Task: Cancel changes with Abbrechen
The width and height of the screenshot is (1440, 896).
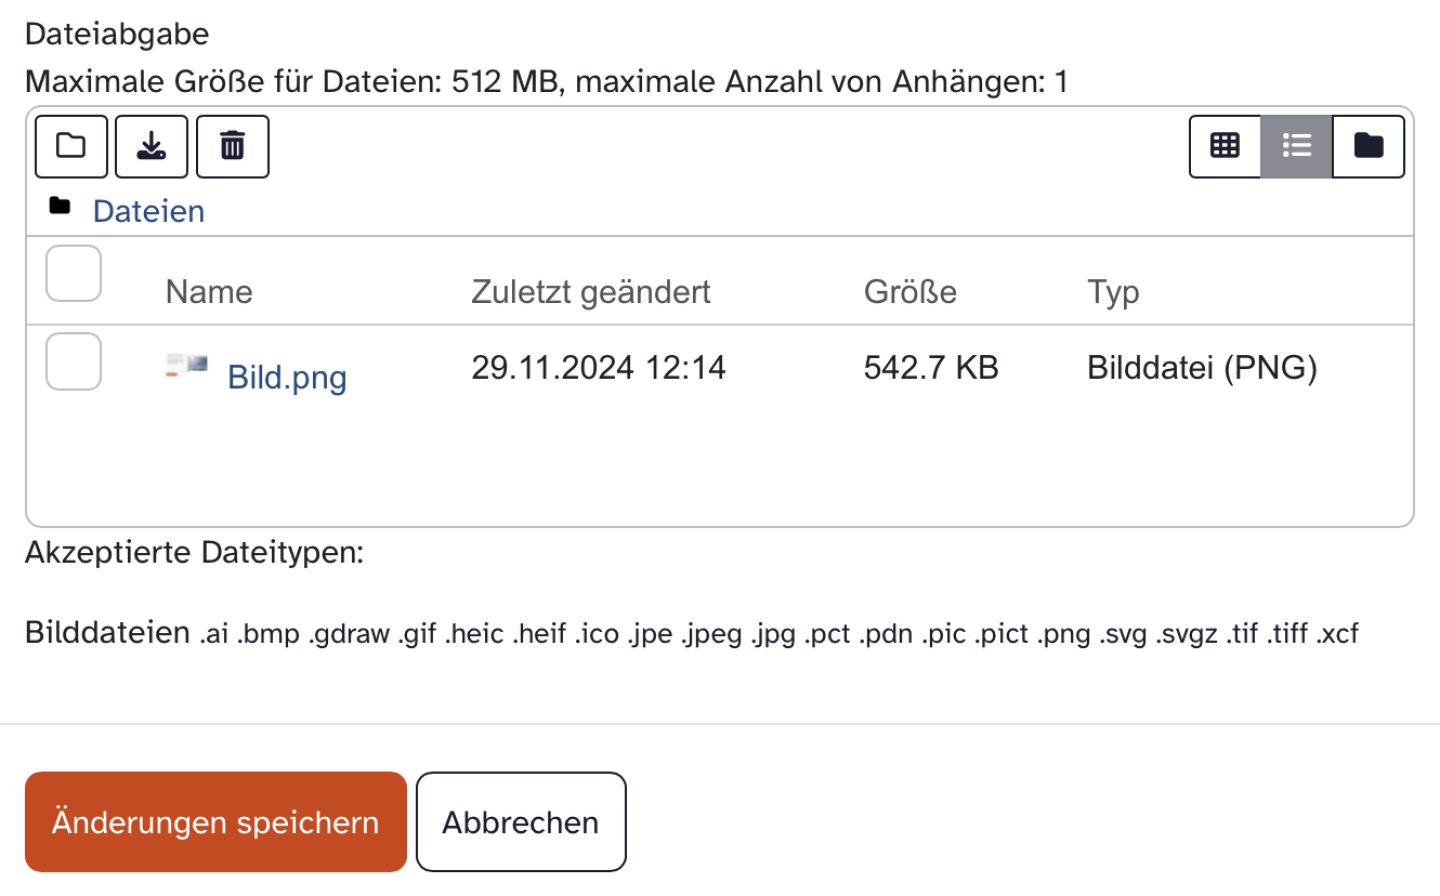Action: tap(521, 821)
